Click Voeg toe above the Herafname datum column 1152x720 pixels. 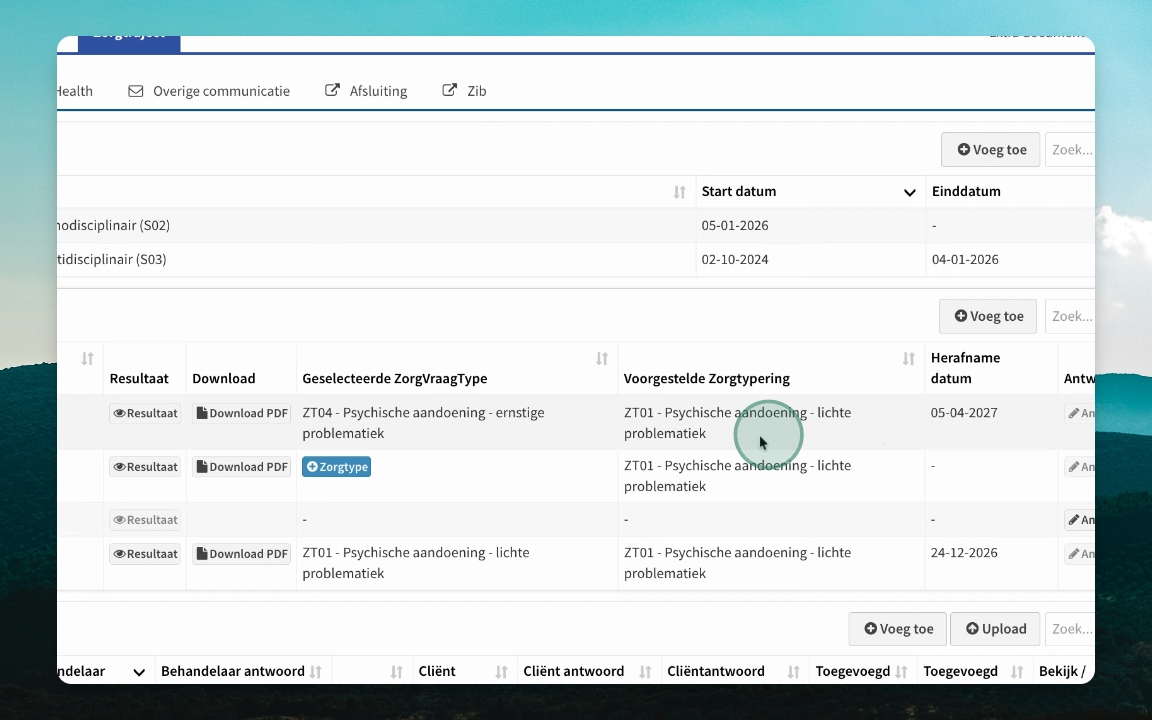click(x=988, y=316)
